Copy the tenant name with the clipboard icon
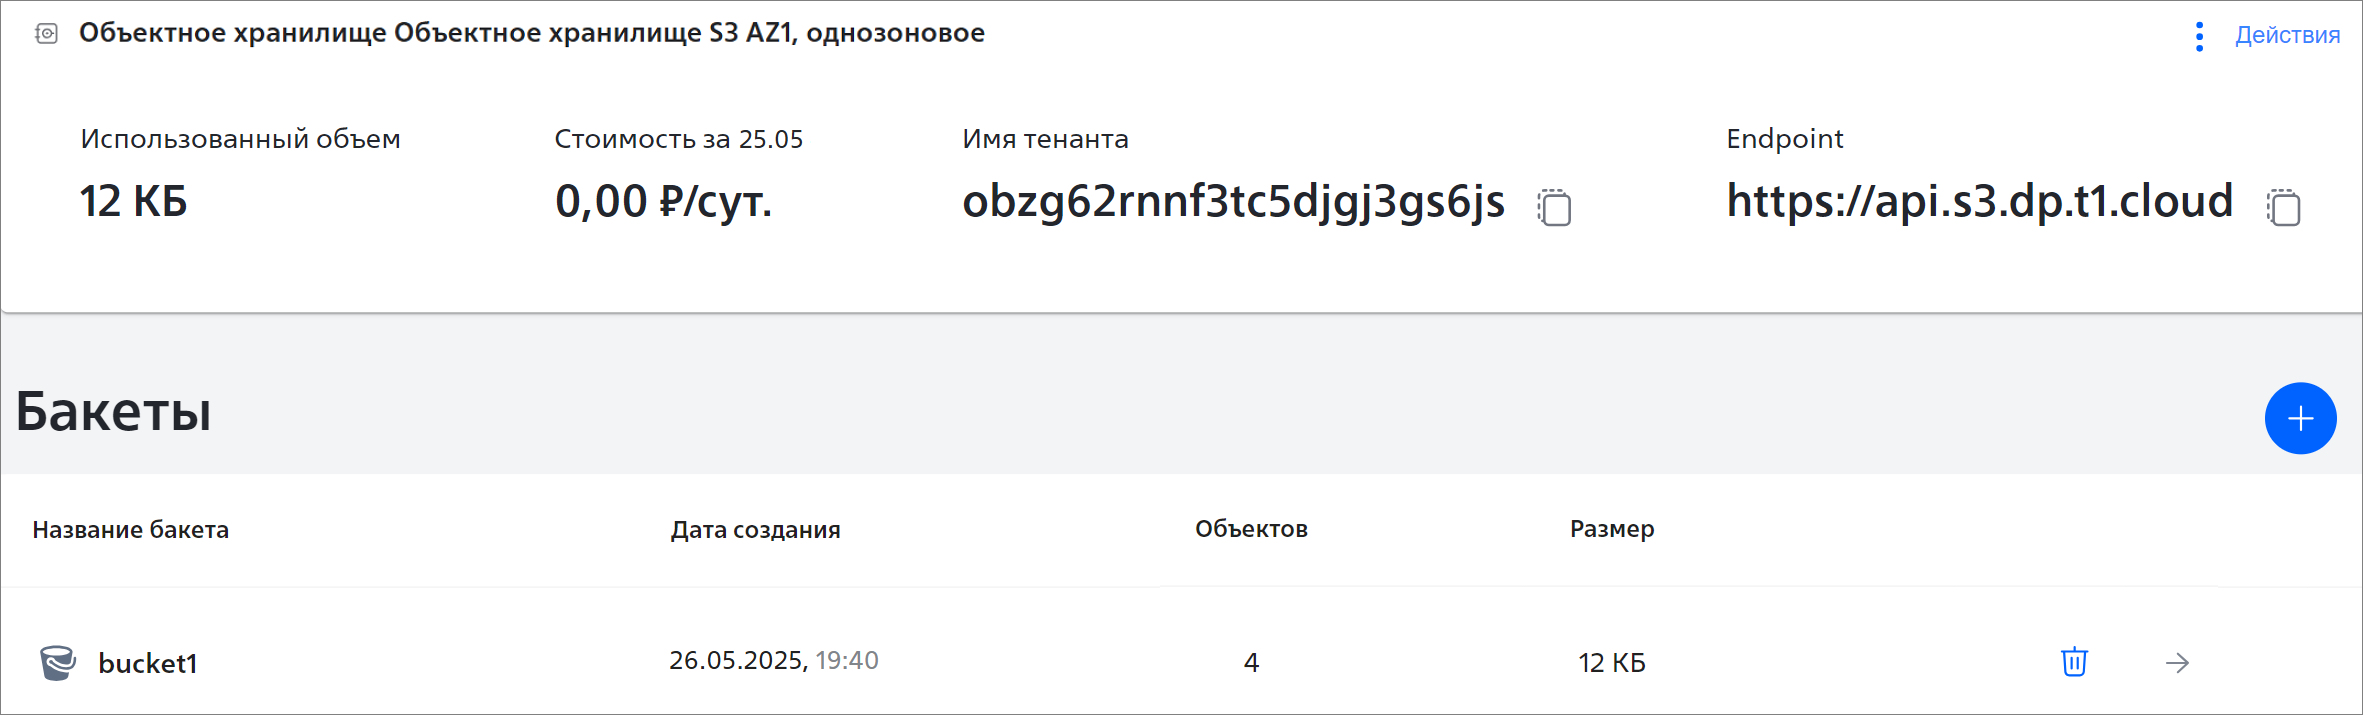The image size is (2363, 715). (x=1554, y=207)
